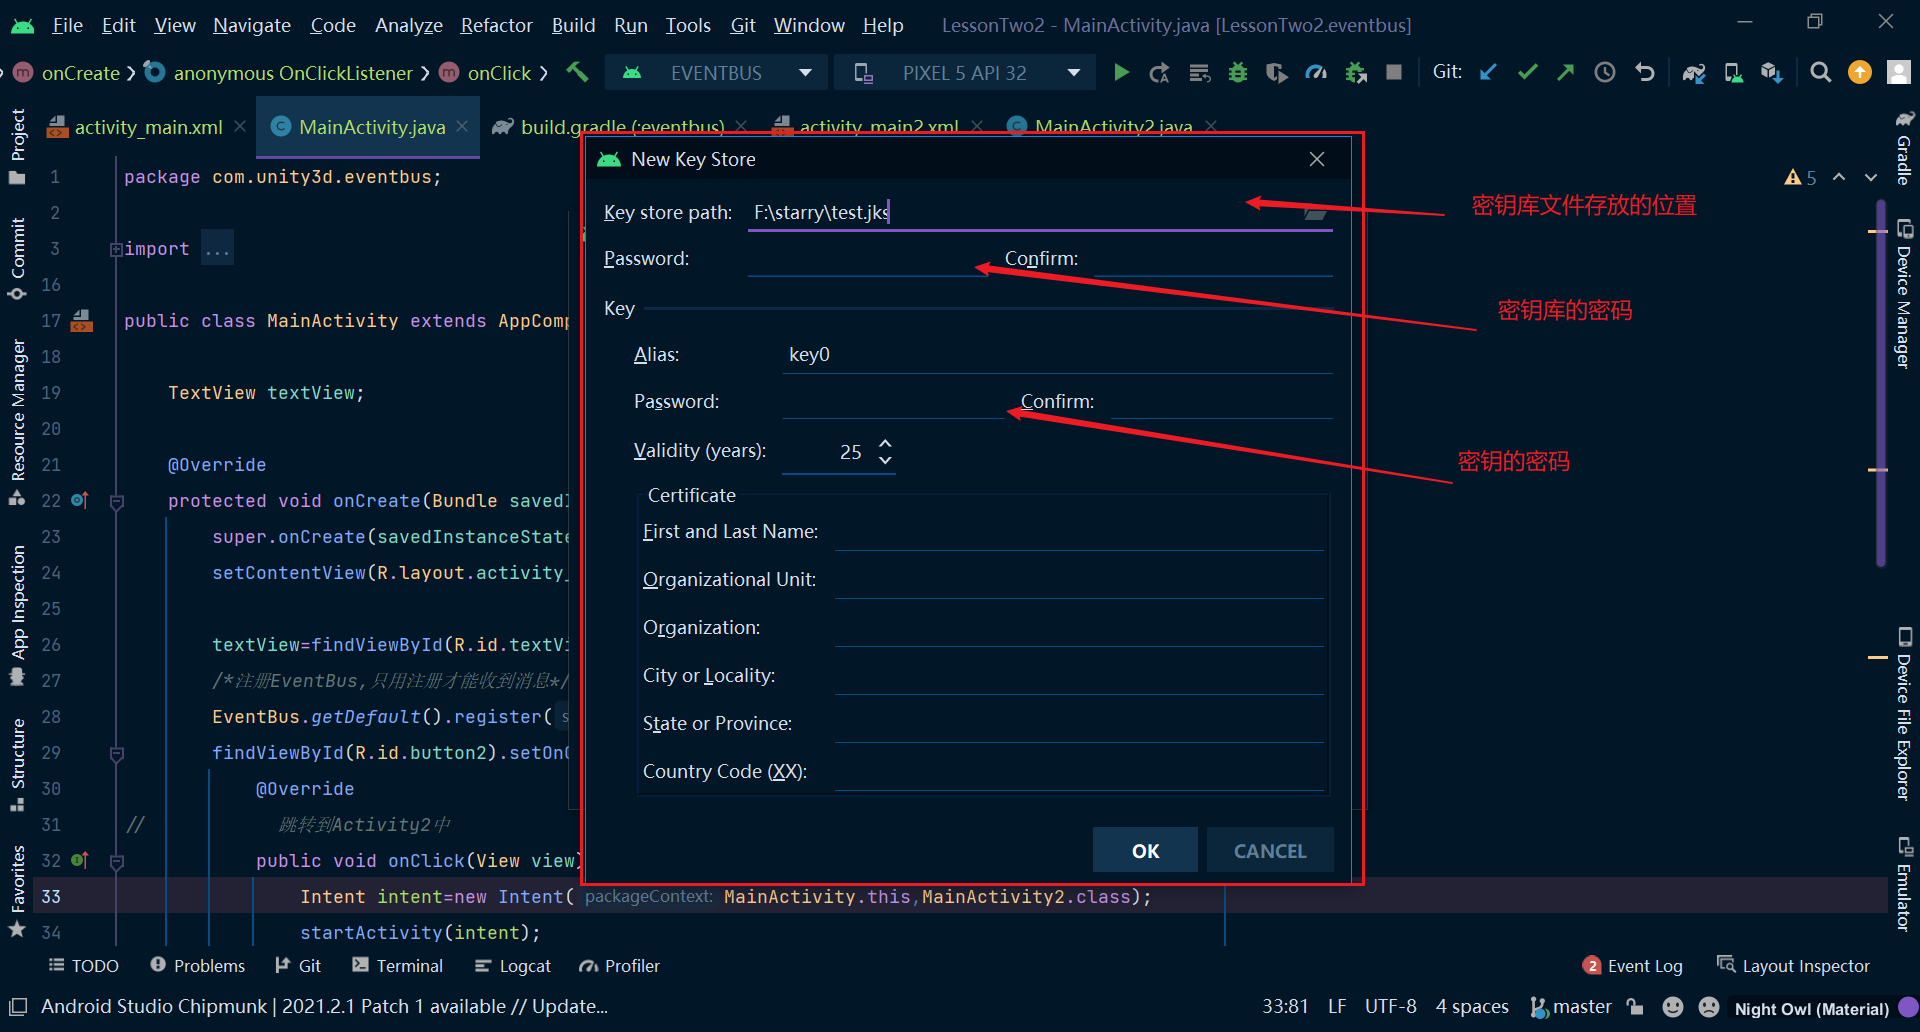1920x1032 pixels.
Task: Click the orange update arrow icon
Action: (x=1860, y=72)
